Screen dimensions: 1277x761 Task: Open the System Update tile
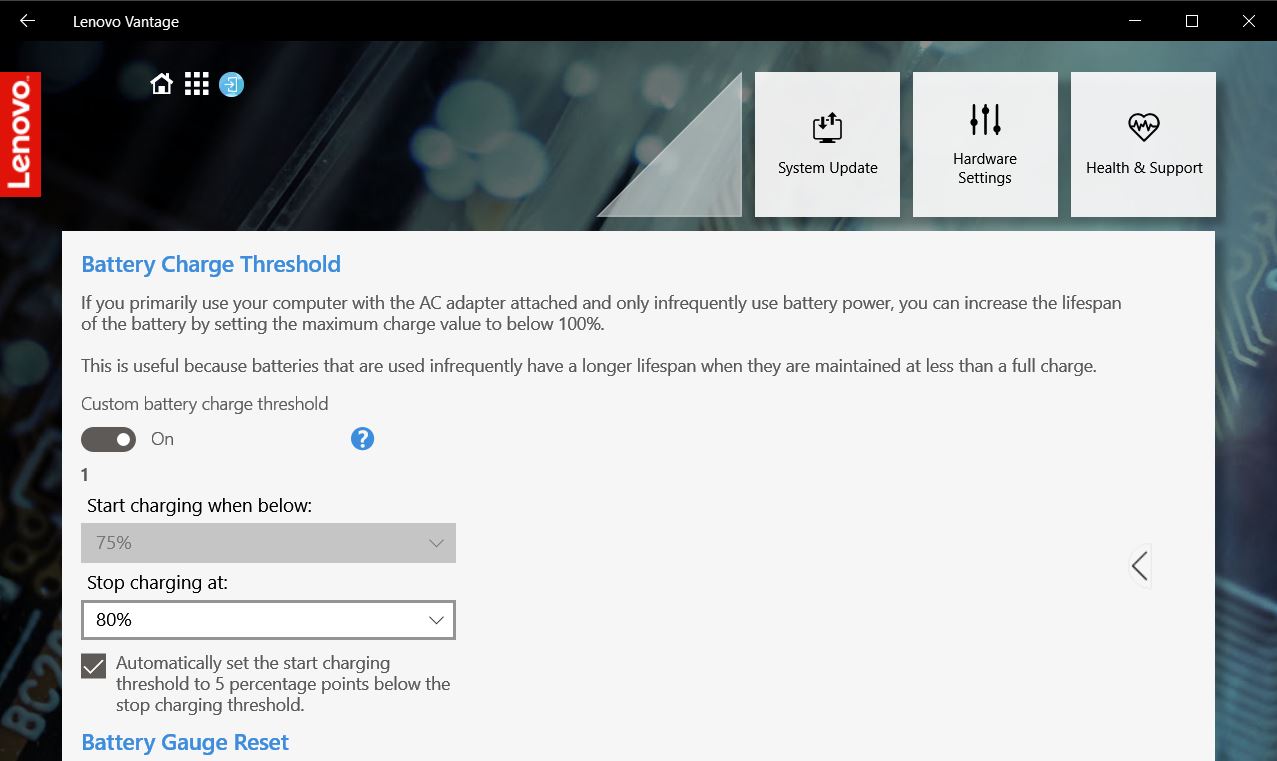(x=827, y=144)
